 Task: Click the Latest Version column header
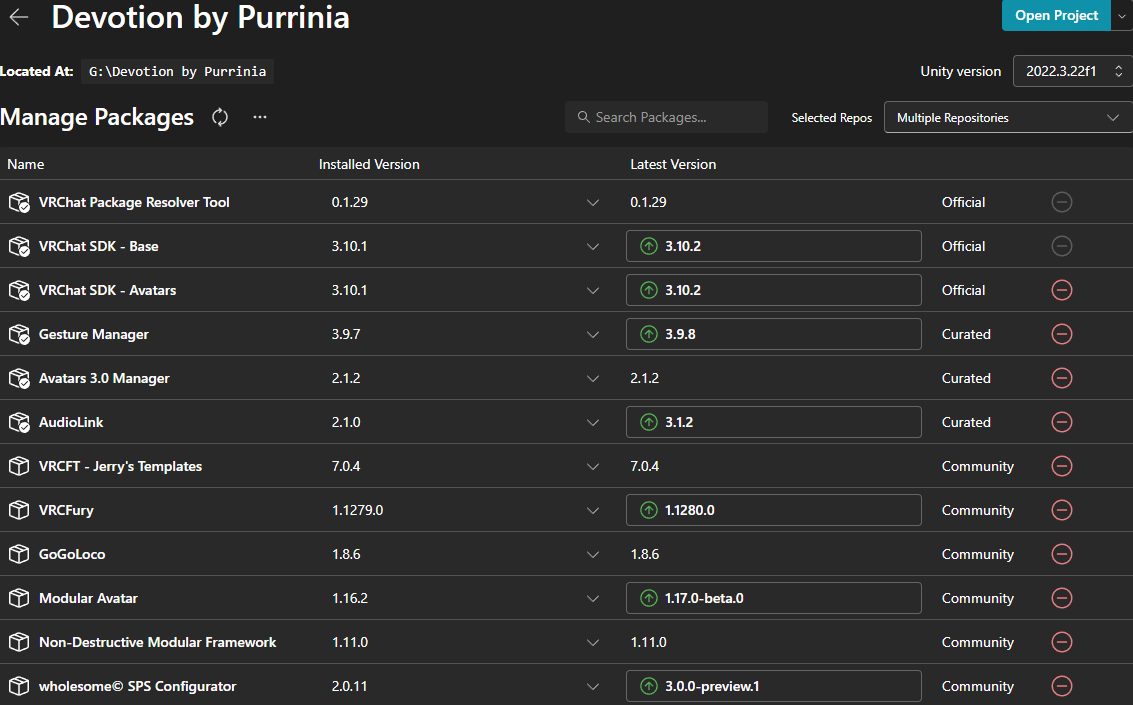[x=673, y=164]
